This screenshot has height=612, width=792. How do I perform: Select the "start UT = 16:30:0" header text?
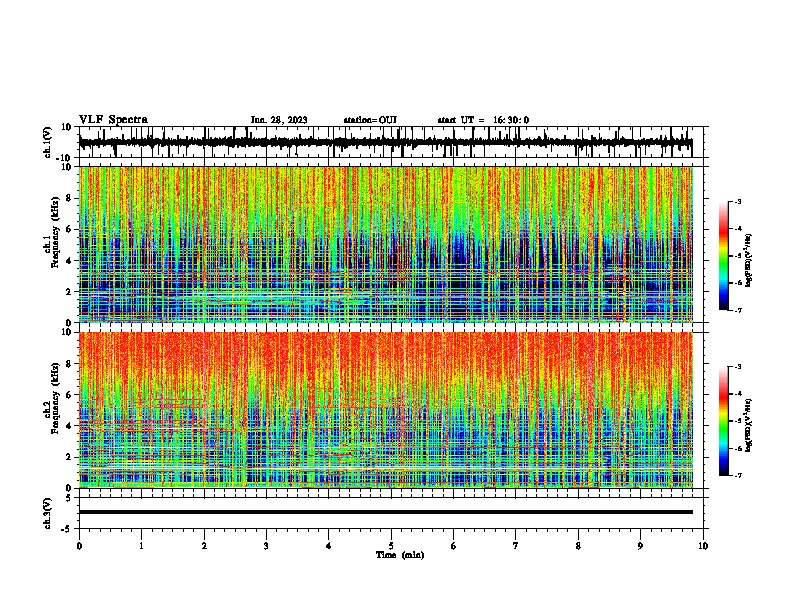[x=483, y=120]
